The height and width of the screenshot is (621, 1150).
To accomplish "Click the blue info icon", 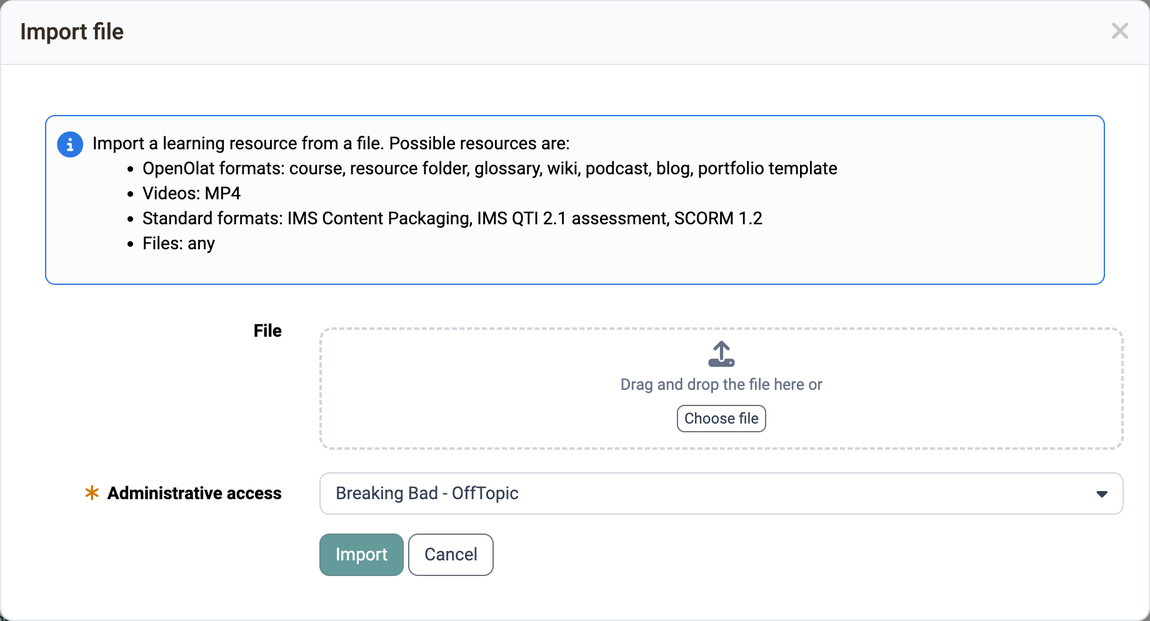I will (x=70, y=144).
